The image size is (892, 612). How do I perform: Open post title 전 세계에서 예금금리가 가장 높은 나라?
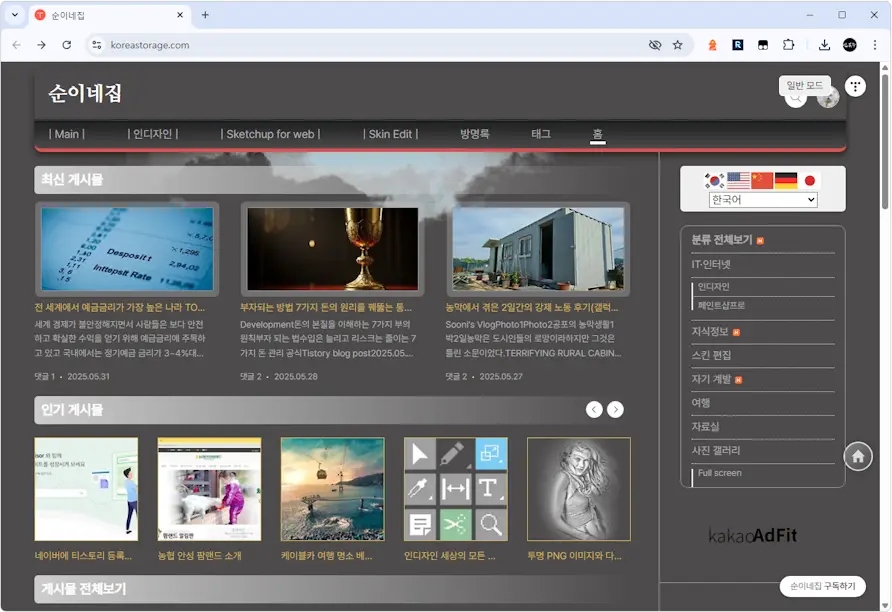(x=119, y=307)
